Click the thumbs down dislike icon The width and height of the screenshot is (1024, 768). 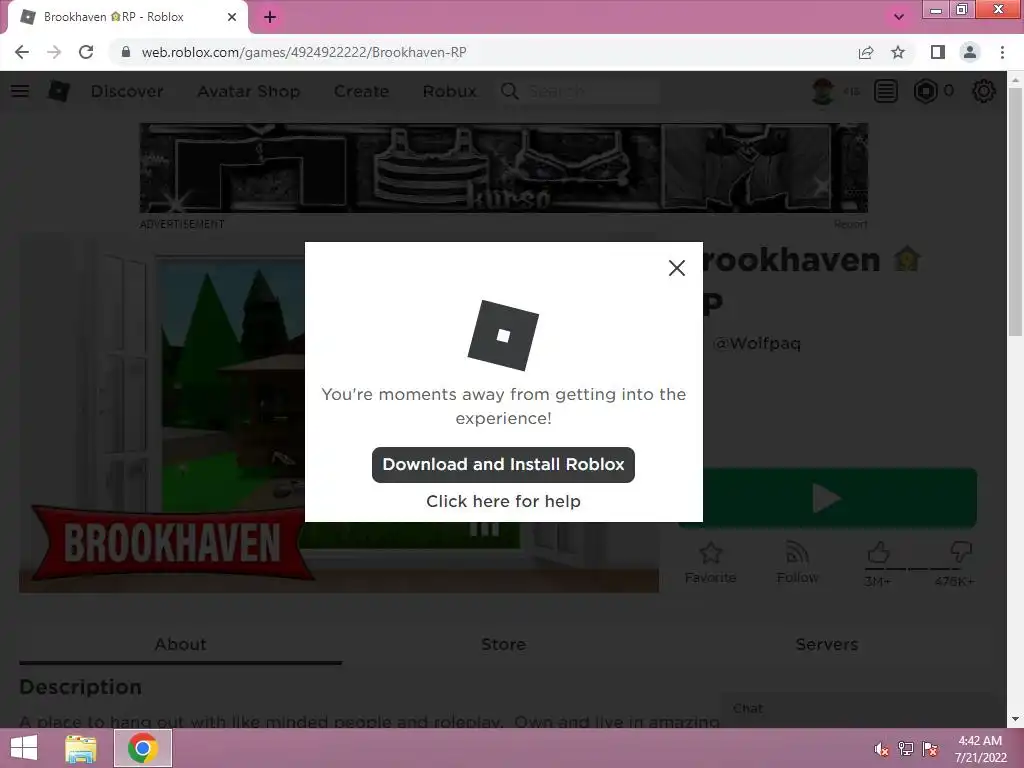(961, 552)
